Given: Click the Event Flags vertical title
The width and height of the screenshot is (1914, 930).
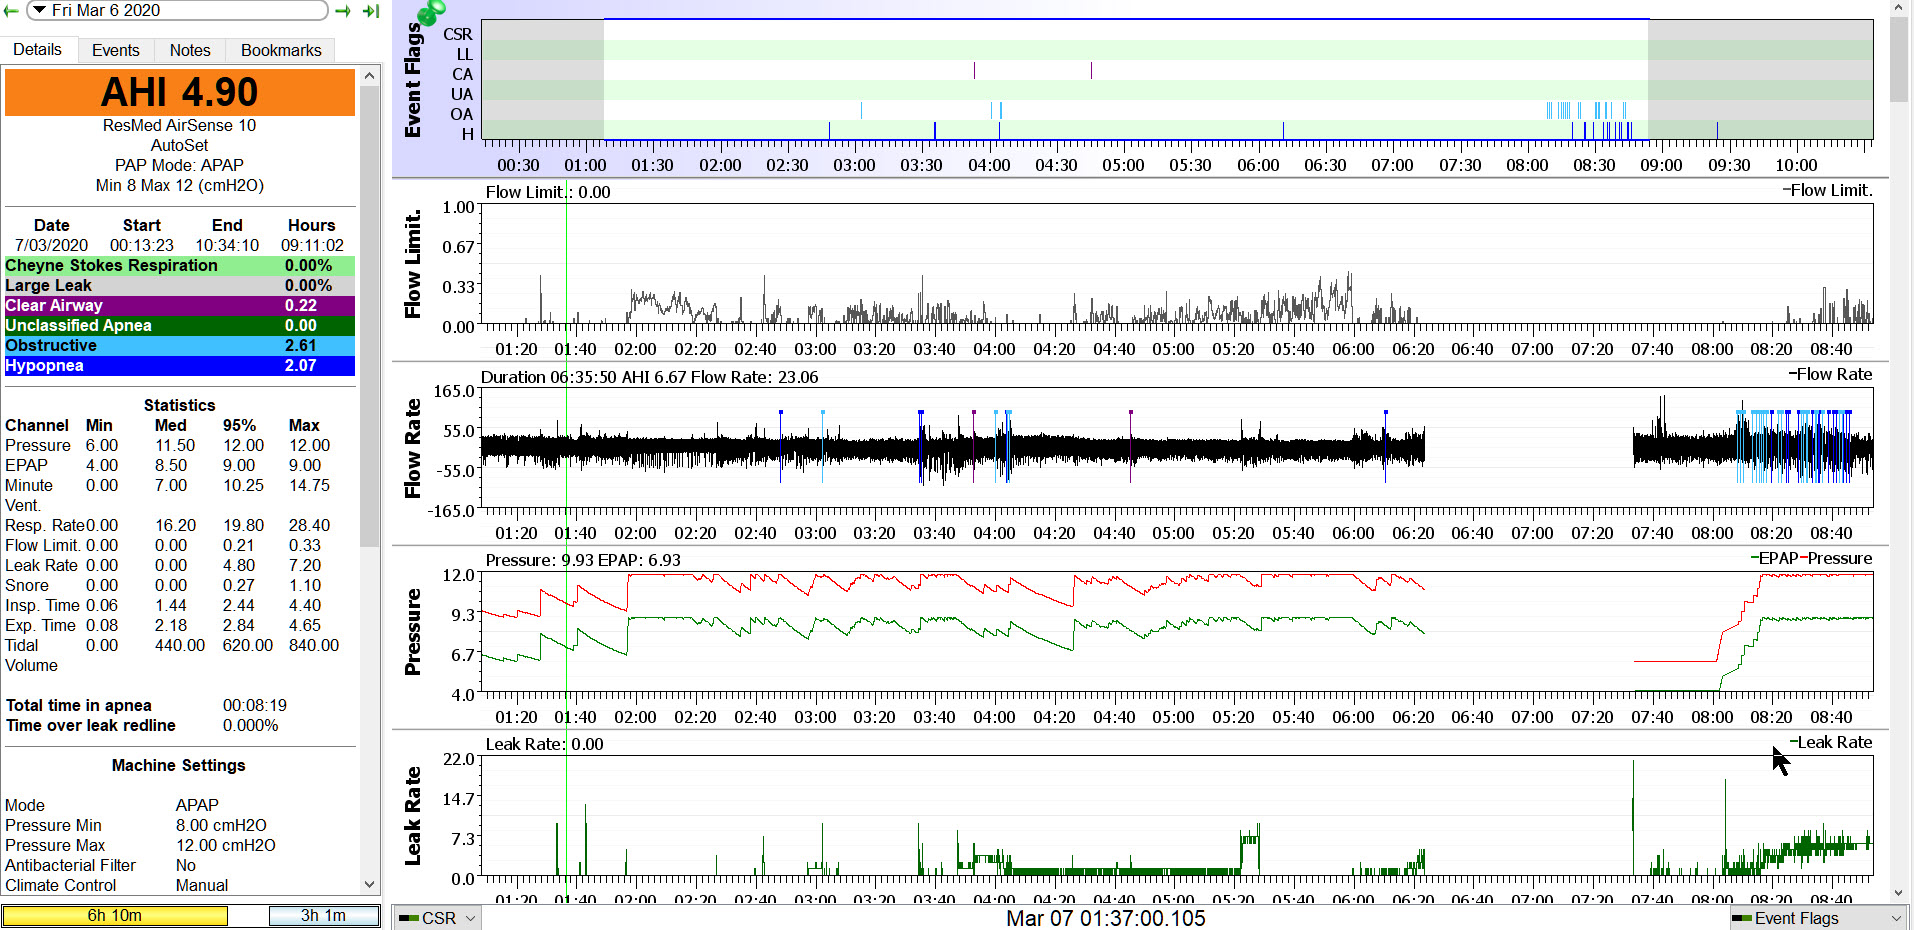Looking at the screenshot, I should (412, 80).
